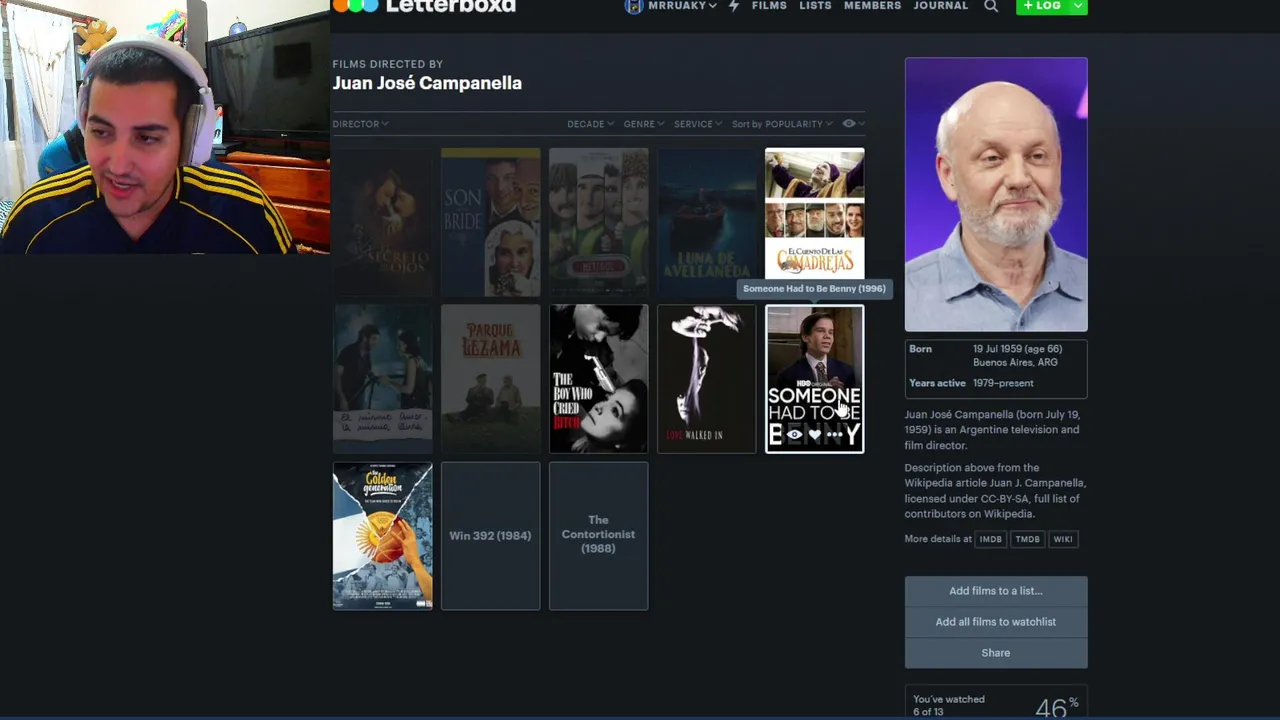The height and width of the screenshot is (720, 1280).
Task: Toggle the eye visibility filter
Action: 849,124
